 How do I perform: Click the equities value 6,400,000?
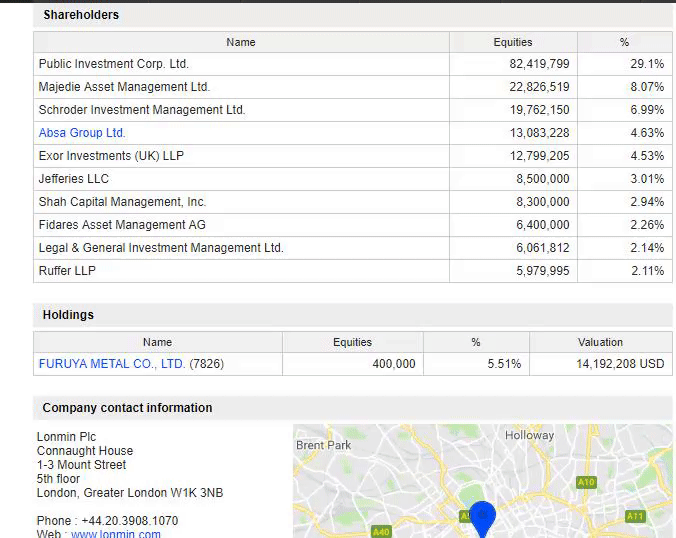(x=543, y=225)
